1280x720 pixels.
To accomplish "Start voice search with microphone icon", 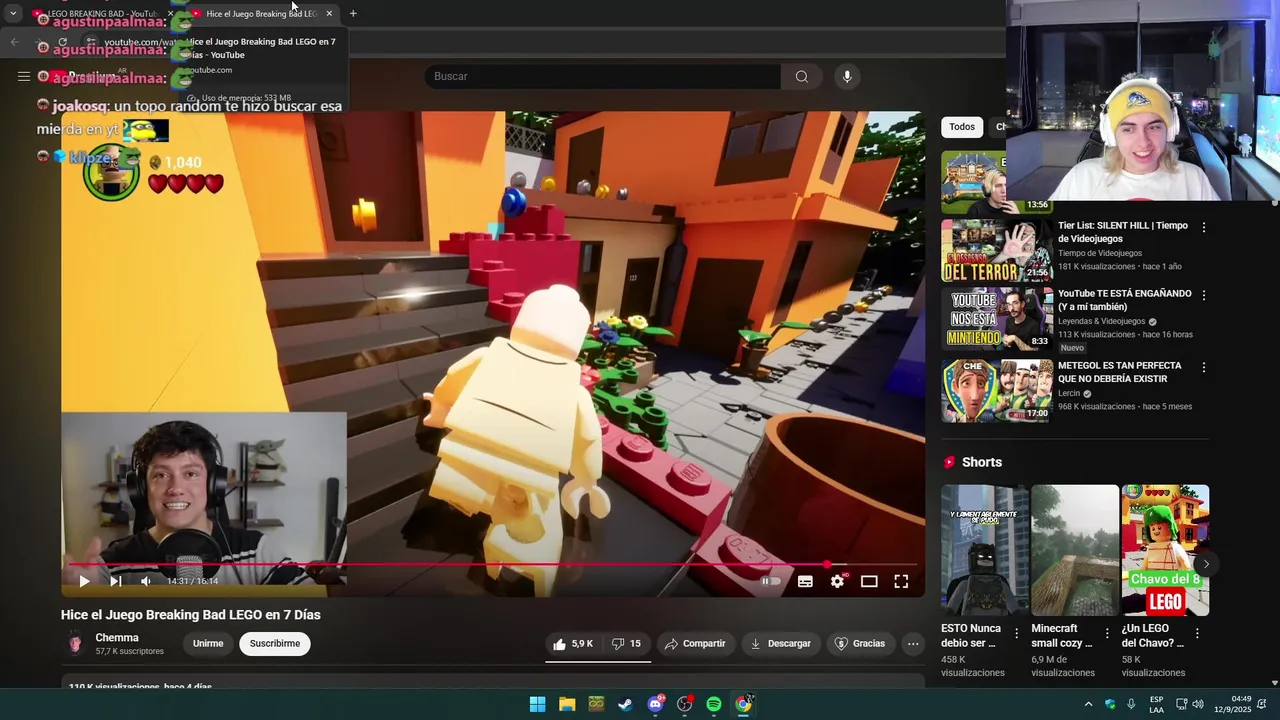I will click(x=847, y=77).
